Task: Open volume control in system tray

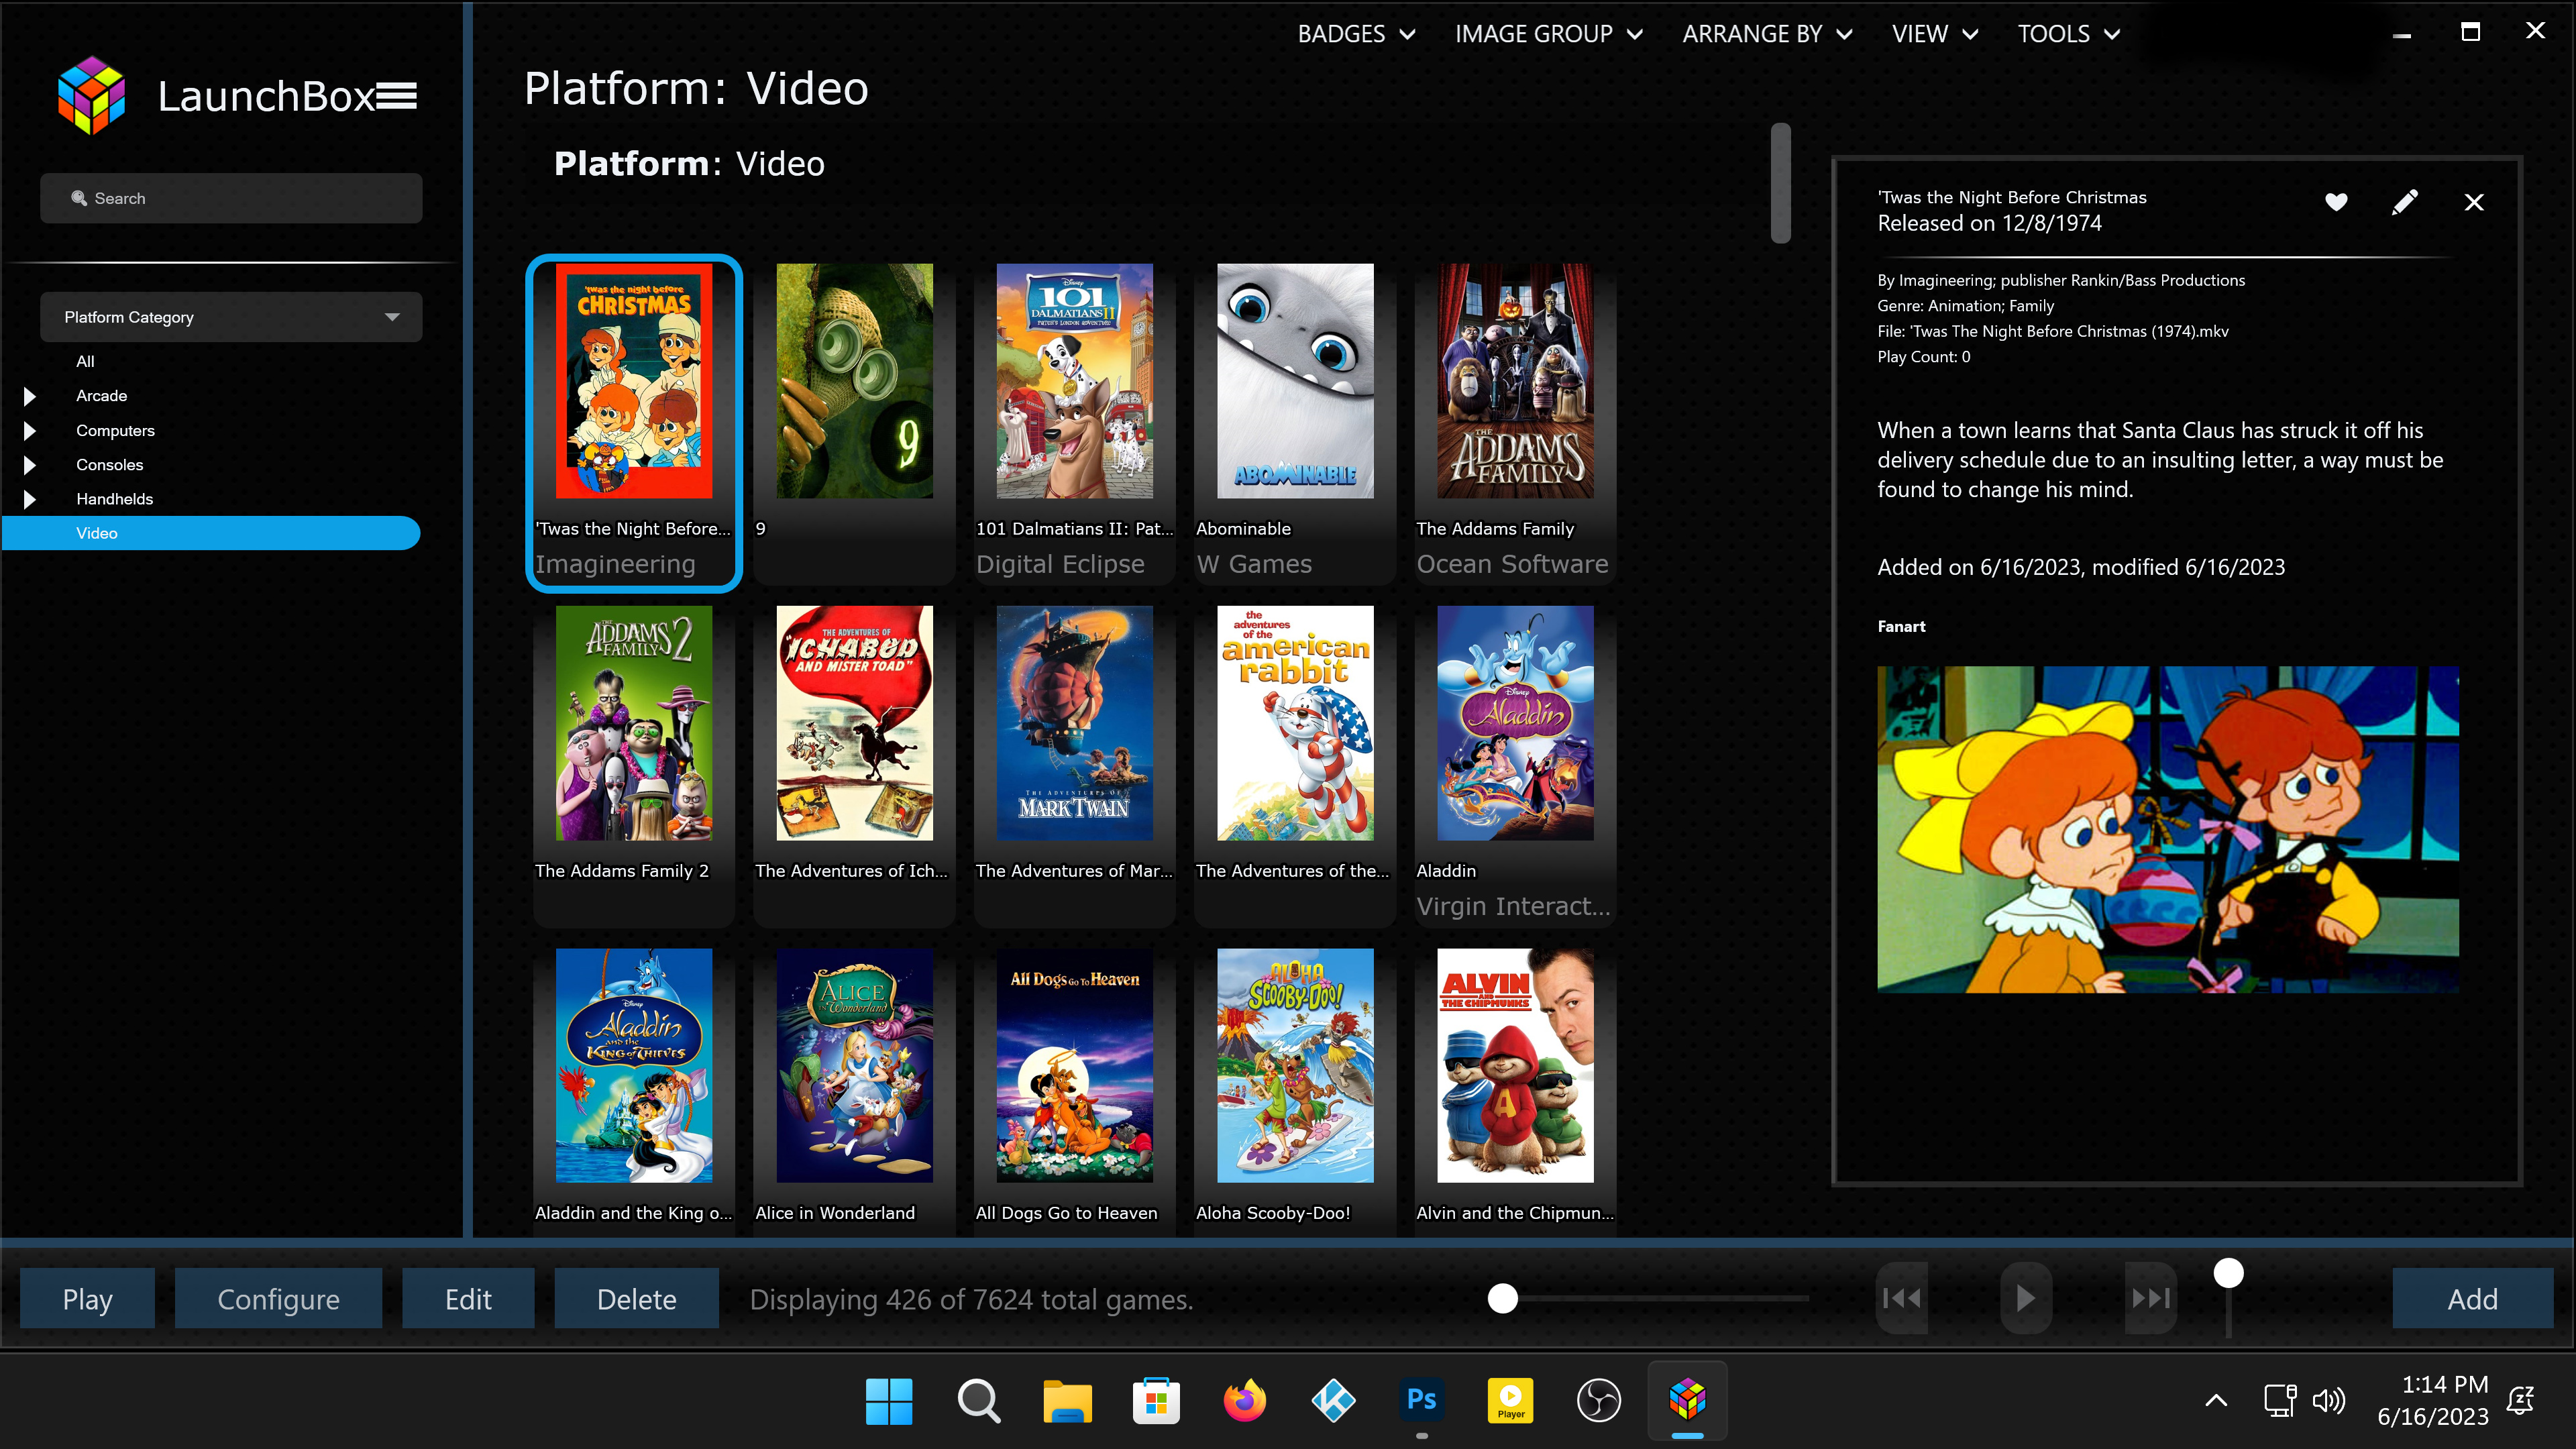Action: 2329,1401
